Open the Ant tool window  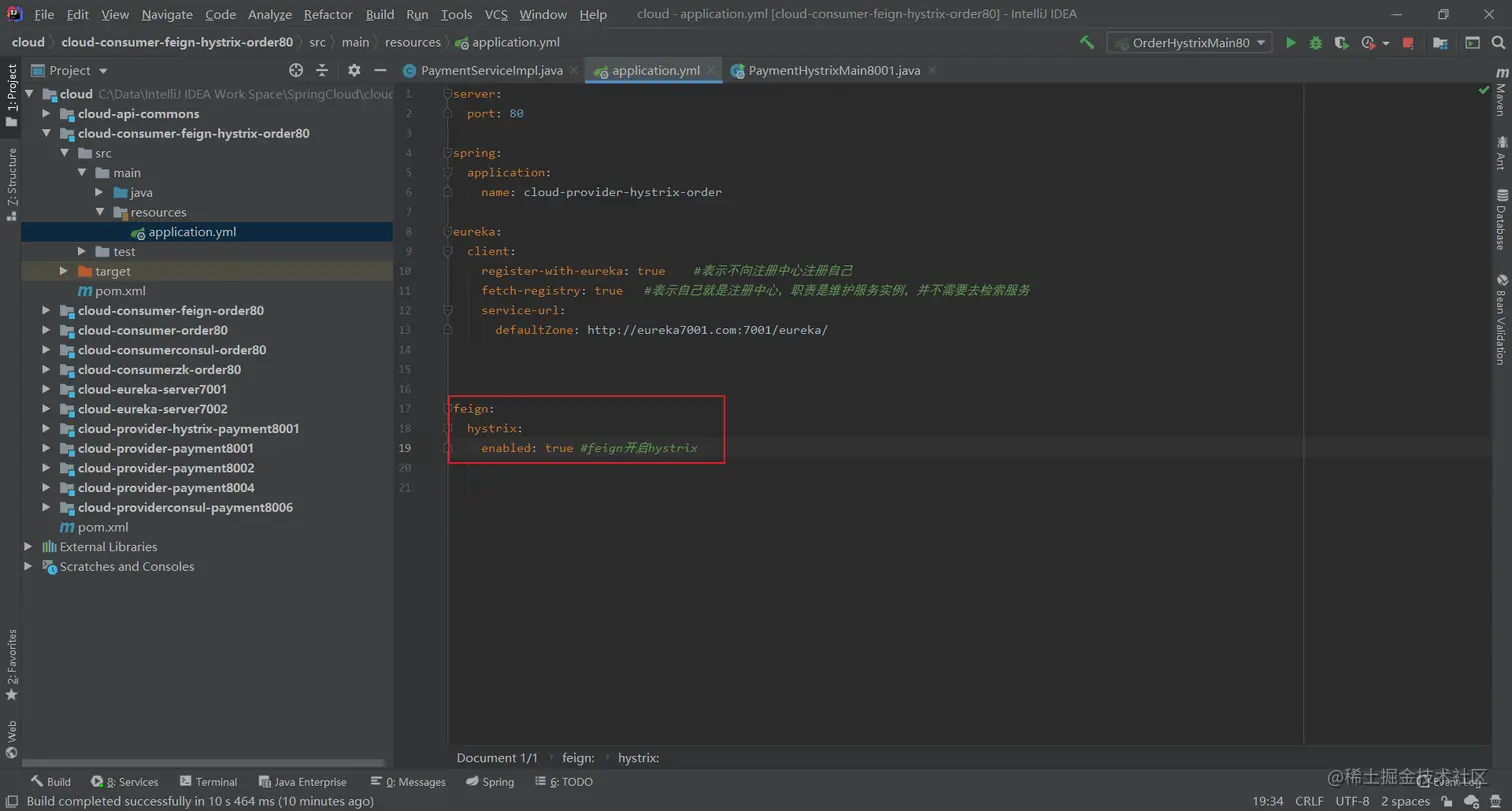pos(1501,155)
